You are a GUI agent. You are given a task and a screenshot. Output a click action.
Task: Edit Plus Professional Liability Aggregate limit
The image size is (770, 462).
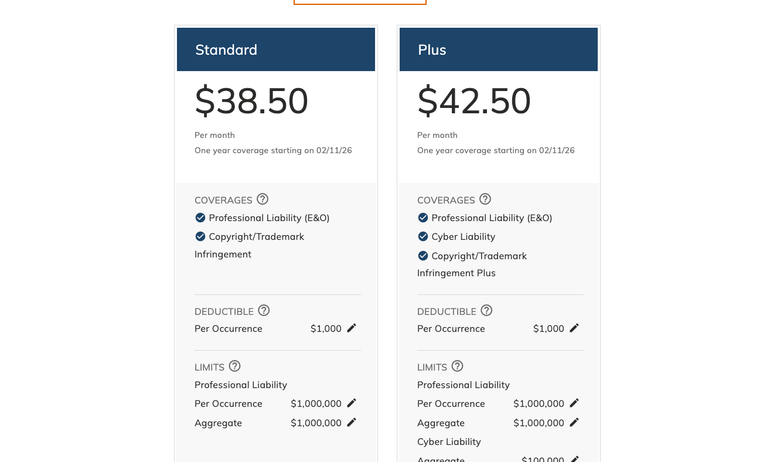574,422
